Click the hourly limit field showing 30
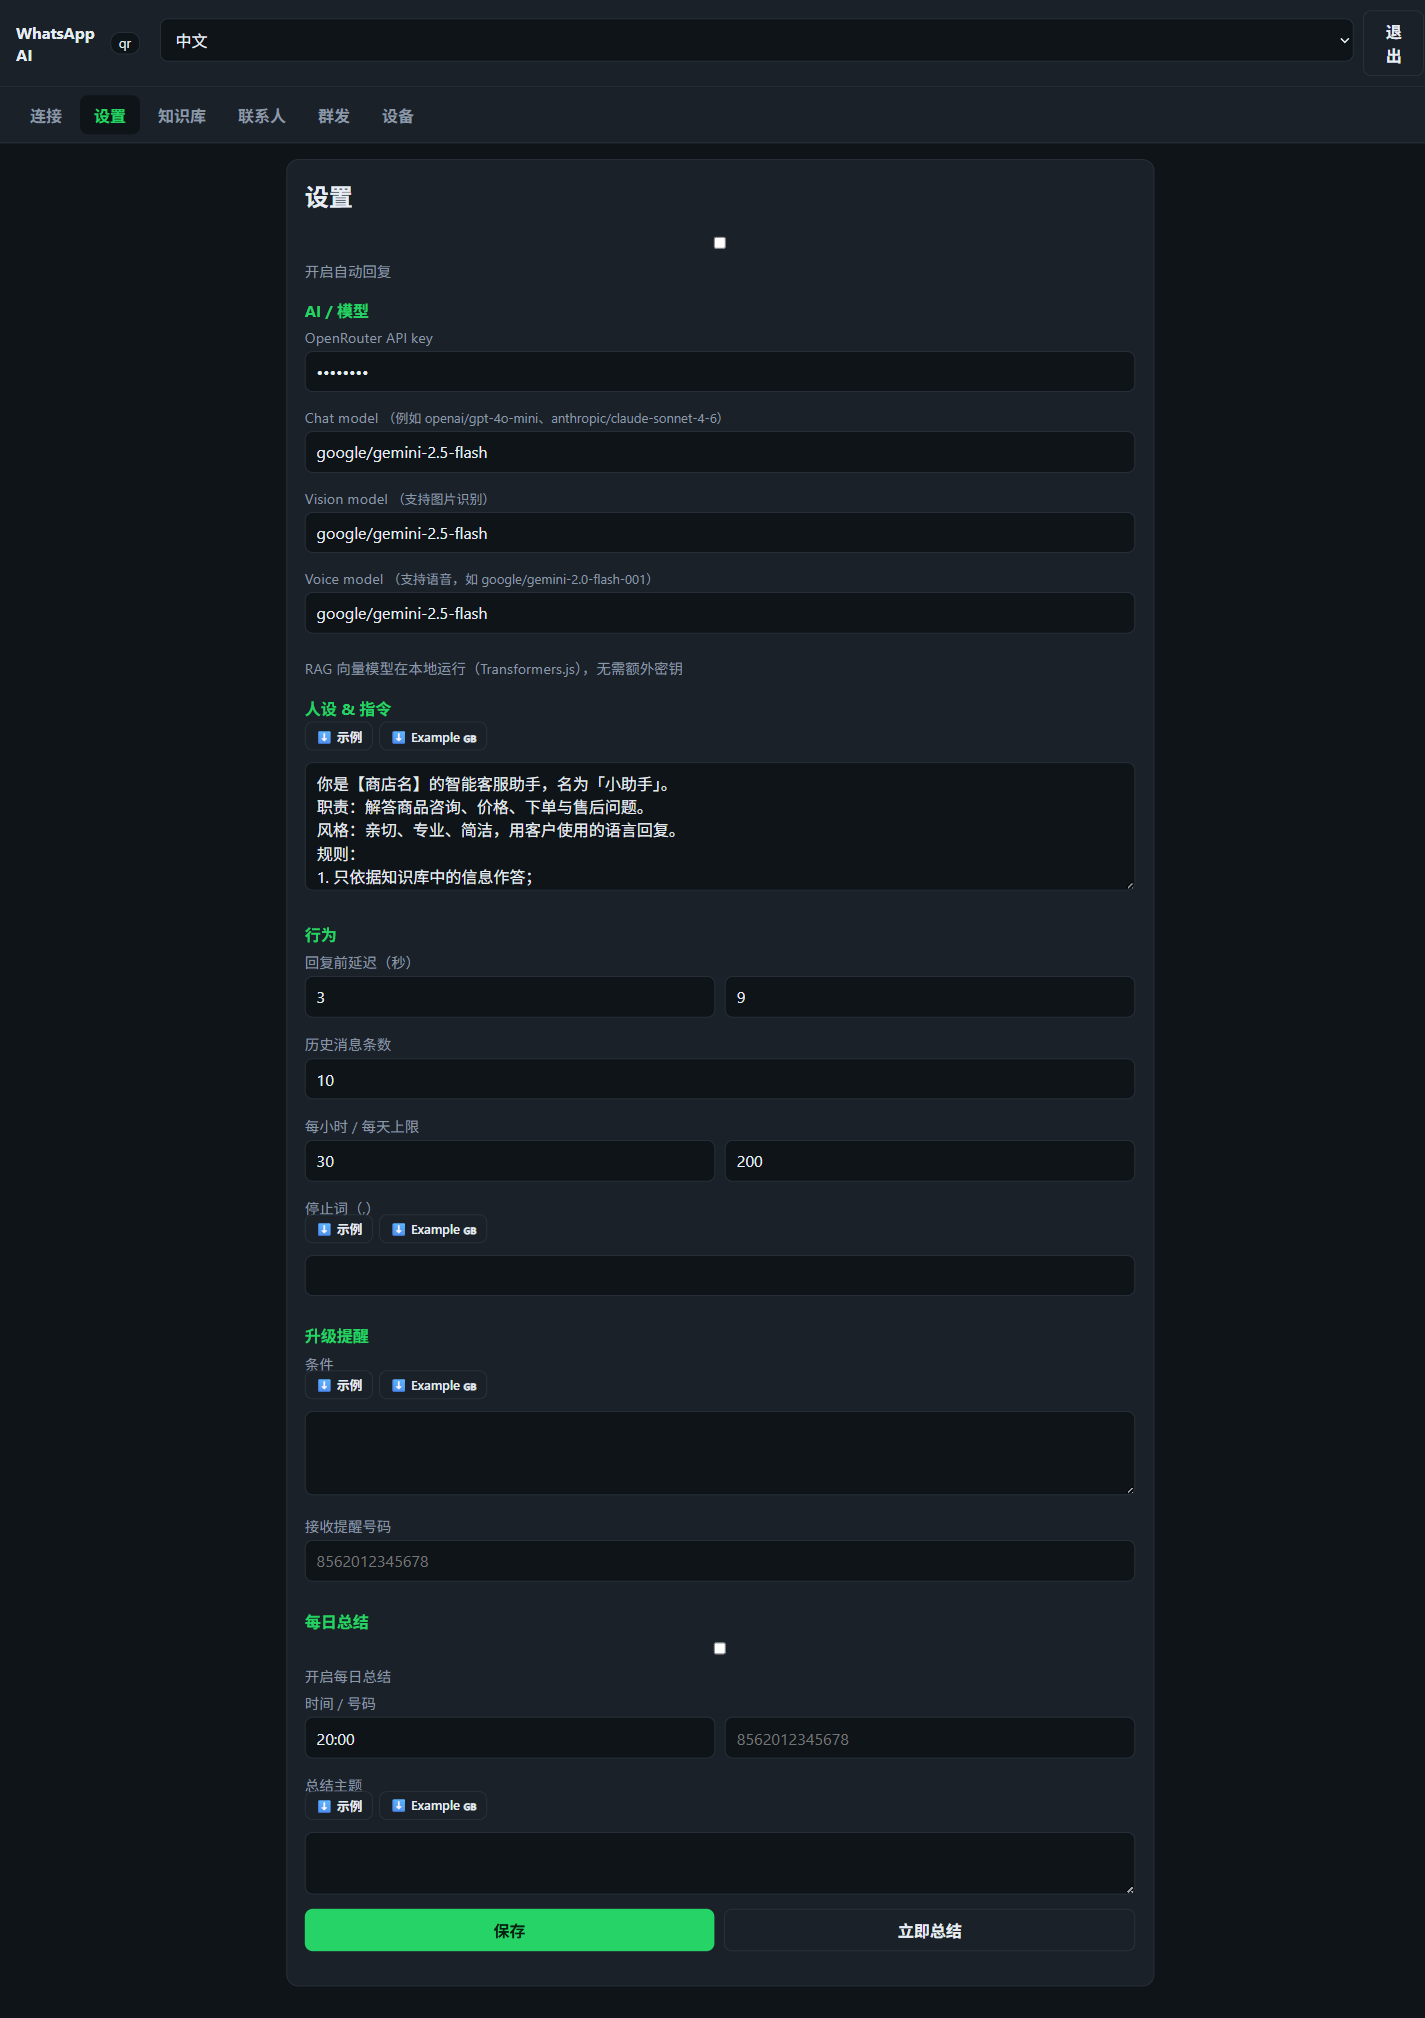Screen dimensions: 1425x2018 (x=510, y=1161)
